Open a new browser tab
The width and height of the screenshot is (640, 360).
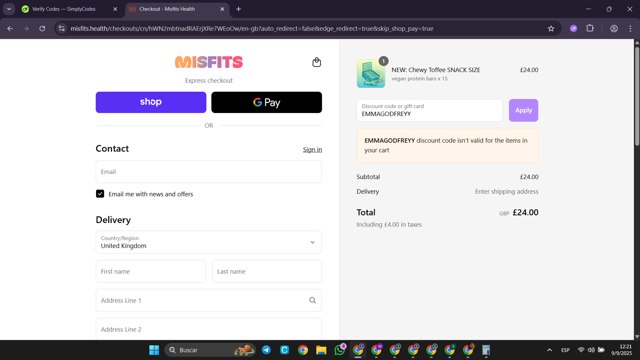pos(238,9)
